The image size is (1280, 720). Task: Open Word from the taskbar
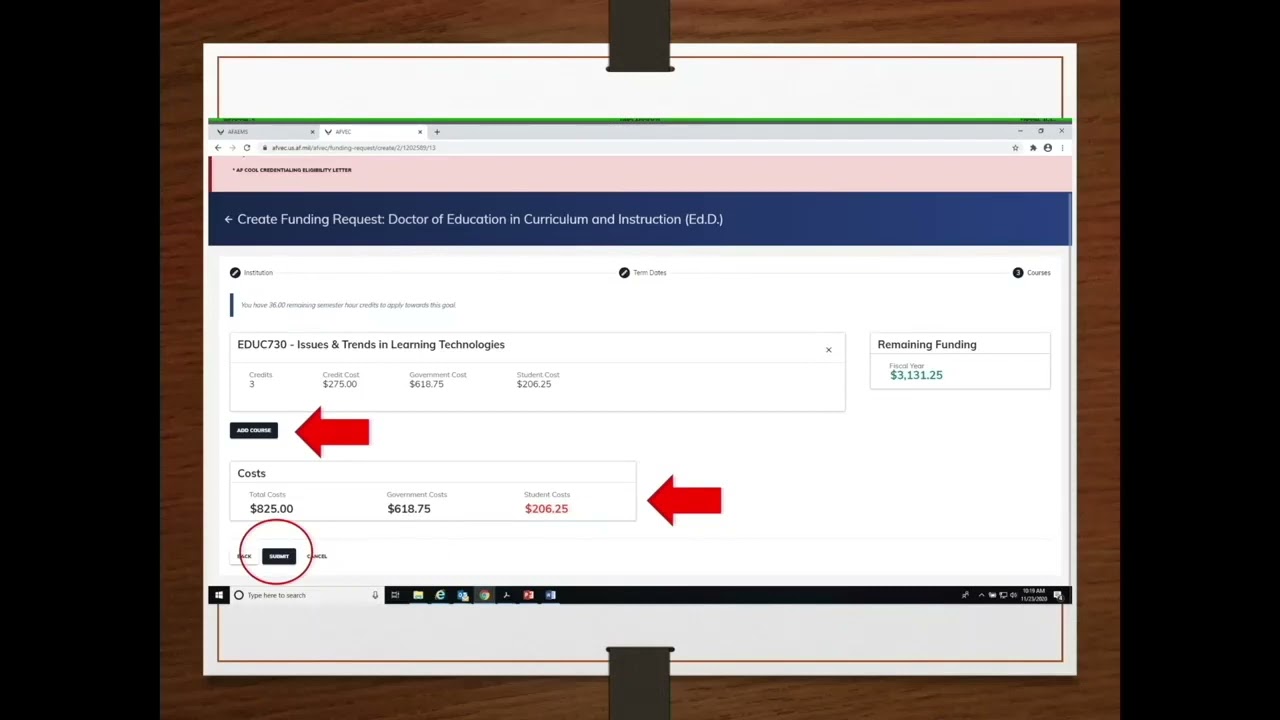click(550, 595)
